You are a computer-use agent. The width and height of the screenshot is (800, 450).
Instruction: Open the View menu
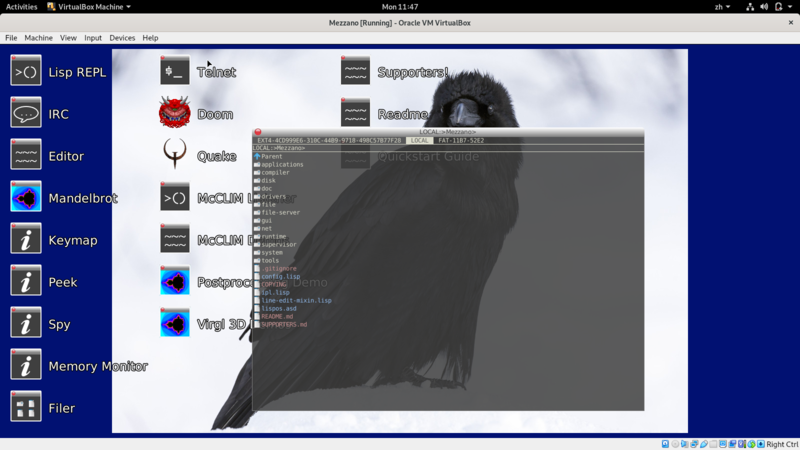click(68, 38)
